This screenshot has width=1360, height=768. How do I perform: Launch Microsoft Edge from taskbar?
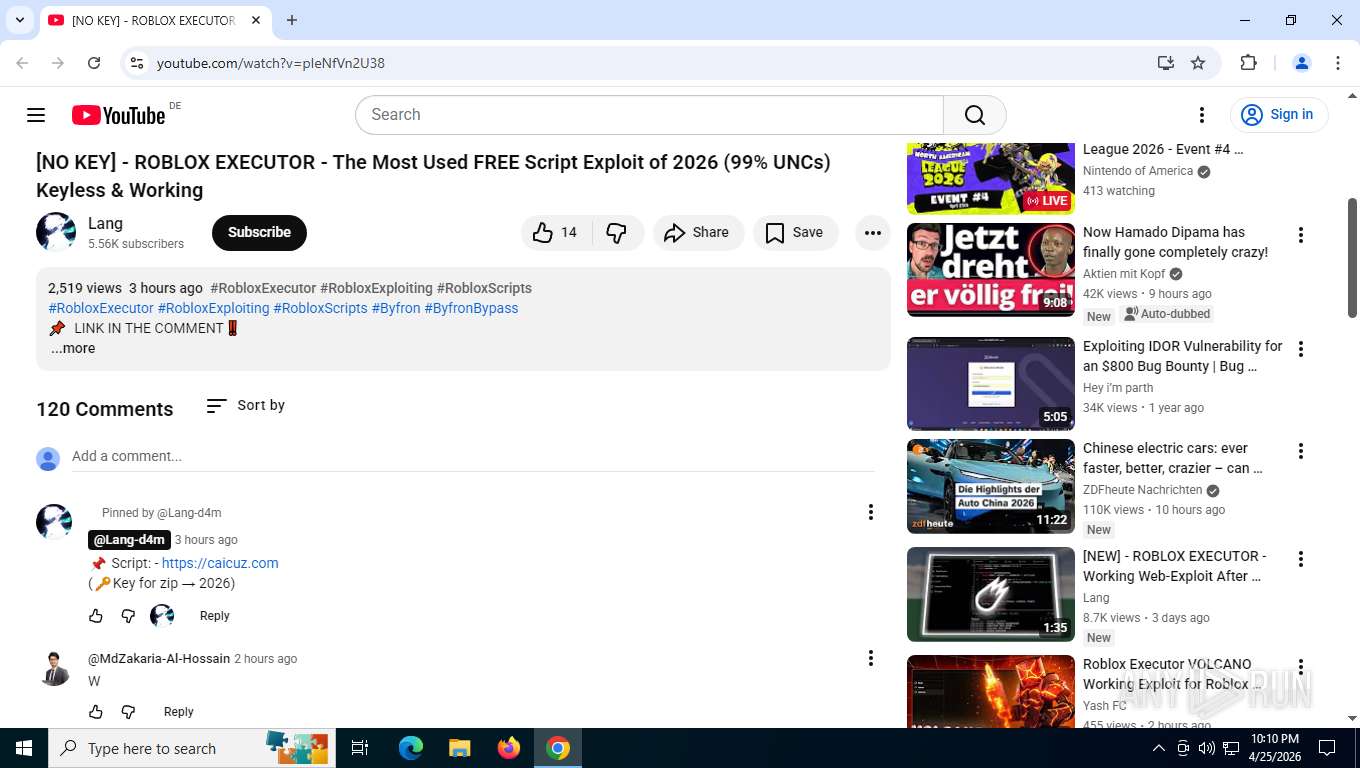coord(411,748)
